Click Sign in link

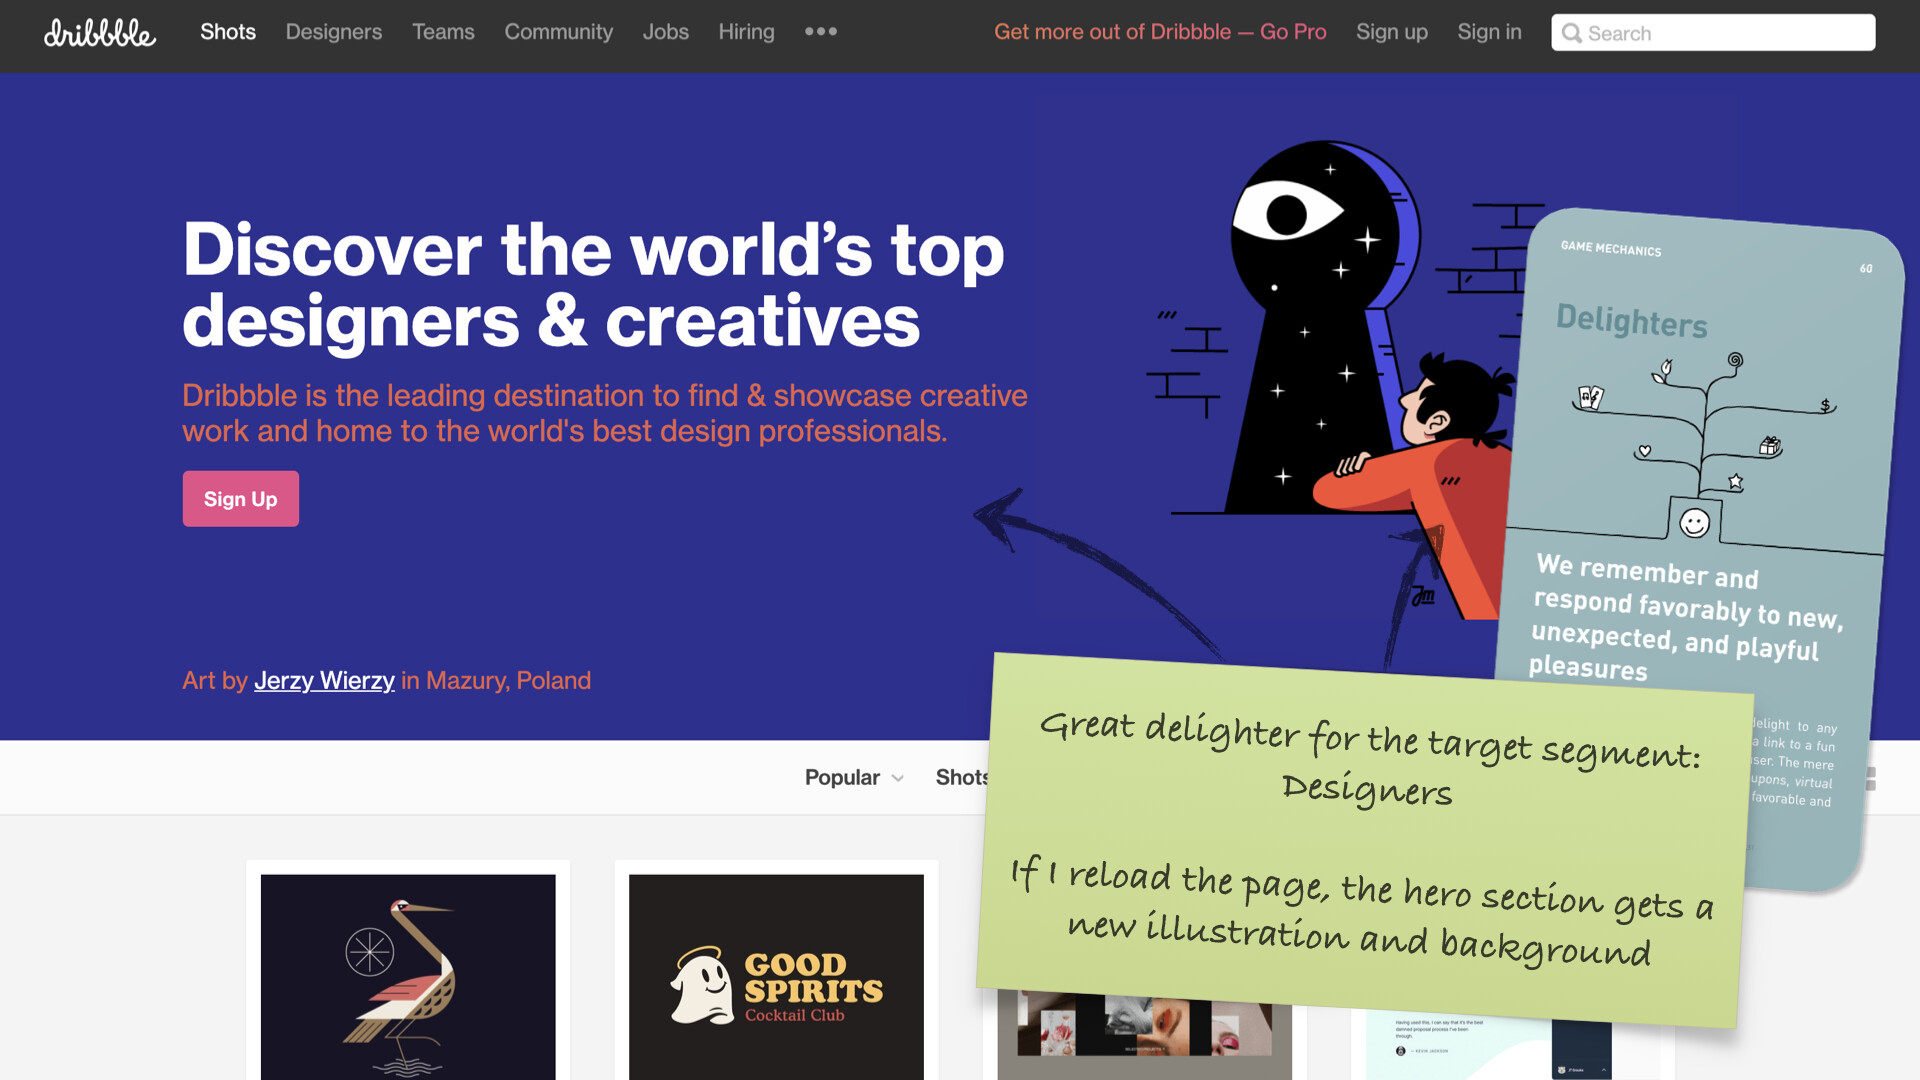click(1489, 32)
